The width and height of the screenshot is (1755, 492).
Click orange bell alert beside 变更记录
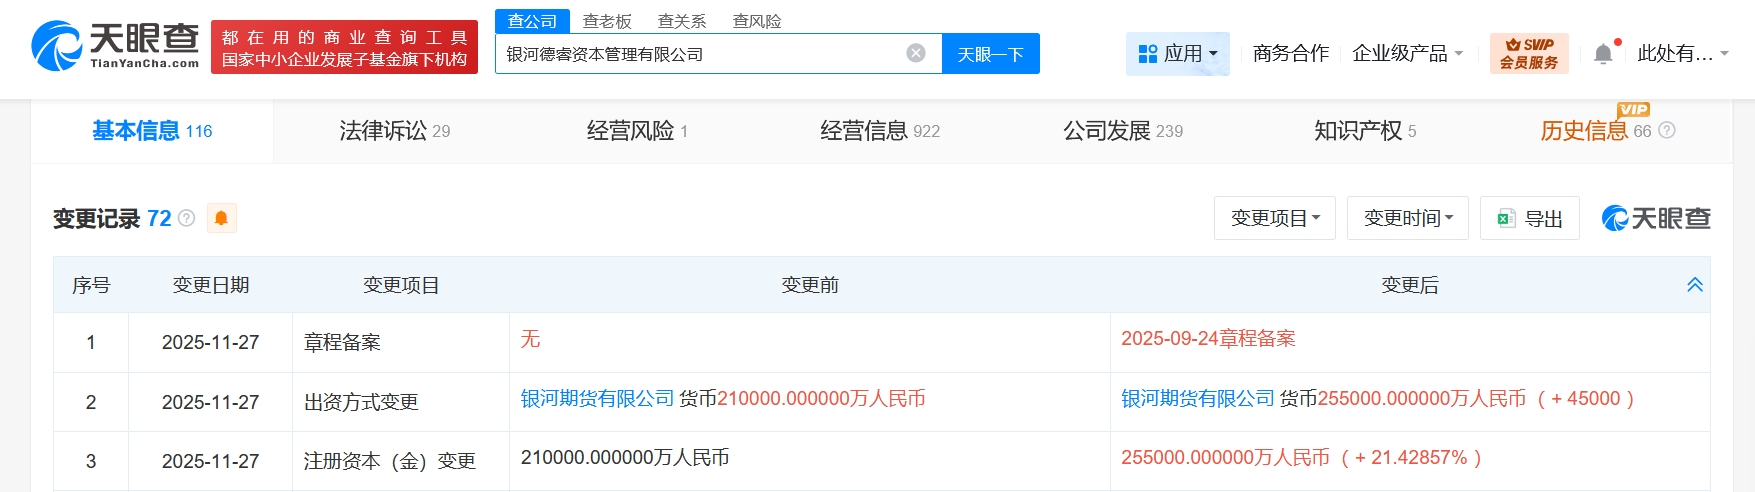pos(221,218)
